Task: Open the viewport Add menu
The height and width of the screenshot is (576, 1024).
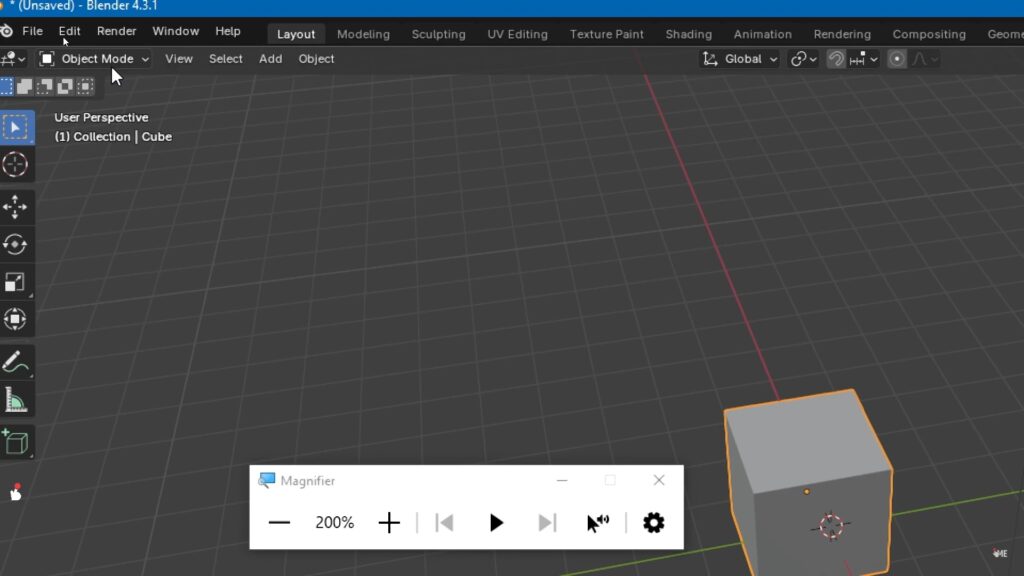Action: click(x=270, y=59)
